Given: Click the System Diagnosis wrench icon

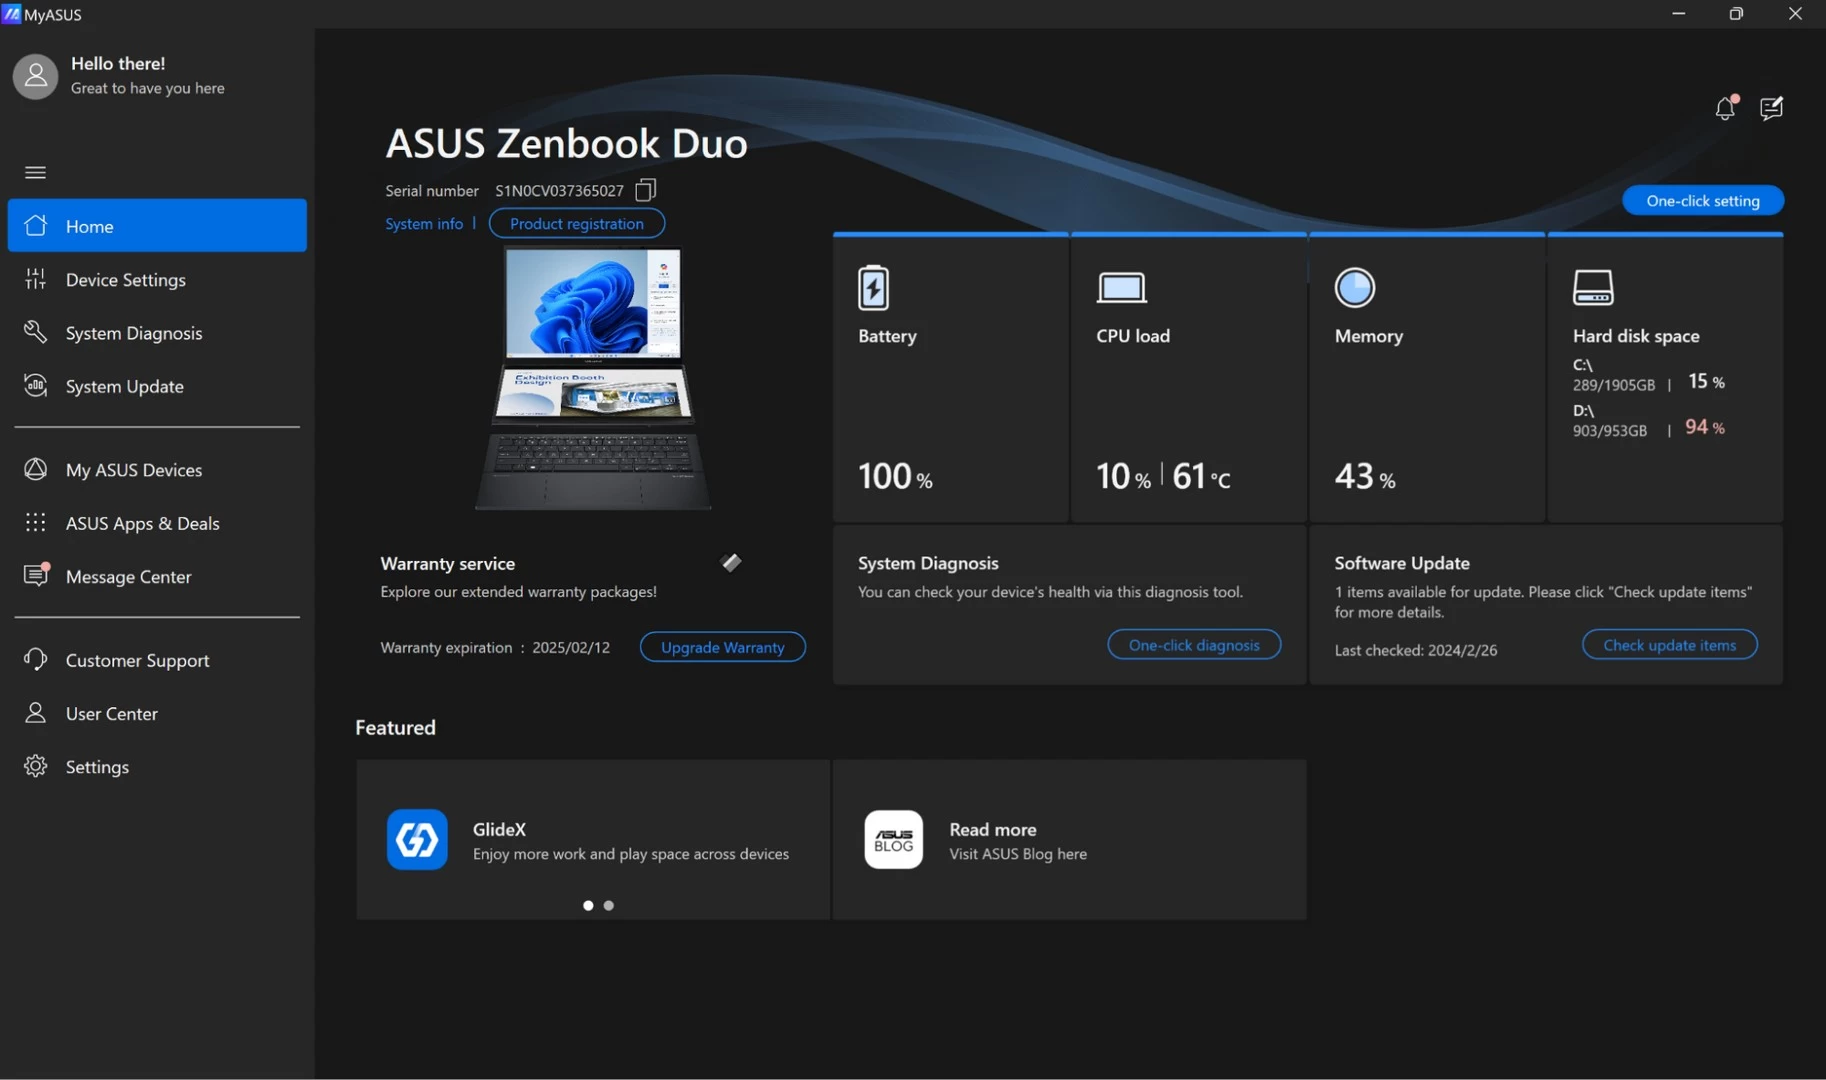Looking at the screenshot, I should [36, 332].
